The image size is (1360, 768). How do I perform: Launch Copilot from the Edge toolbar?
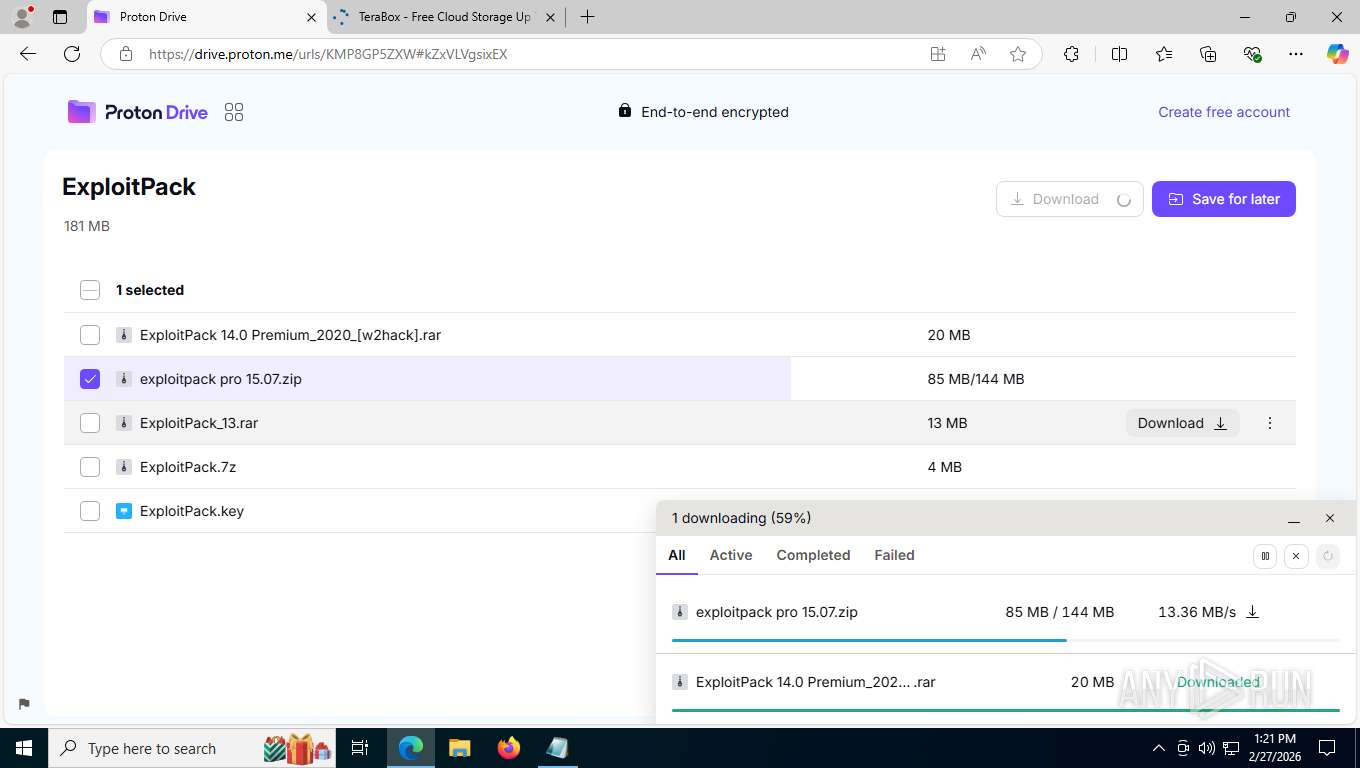pos(1338,54)
